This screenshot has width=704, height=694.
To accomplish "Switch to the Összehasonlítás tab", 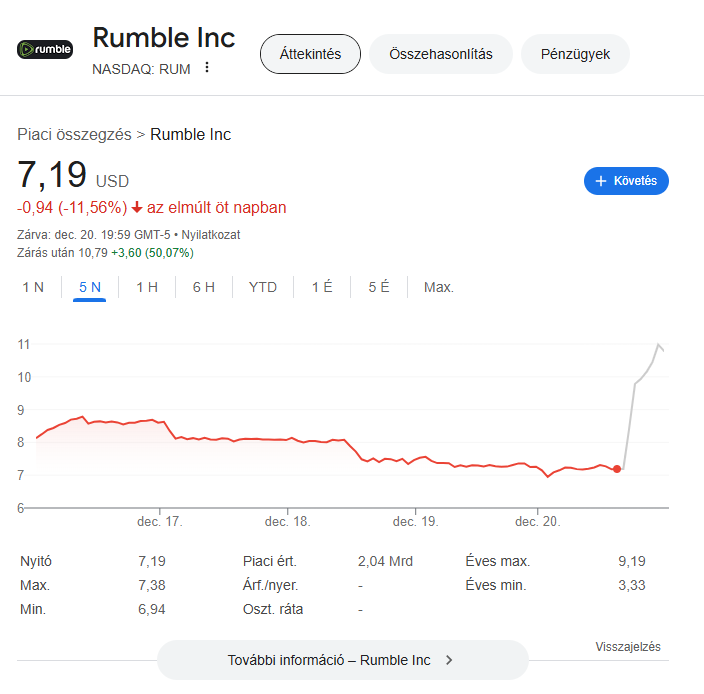I will 441,54.
